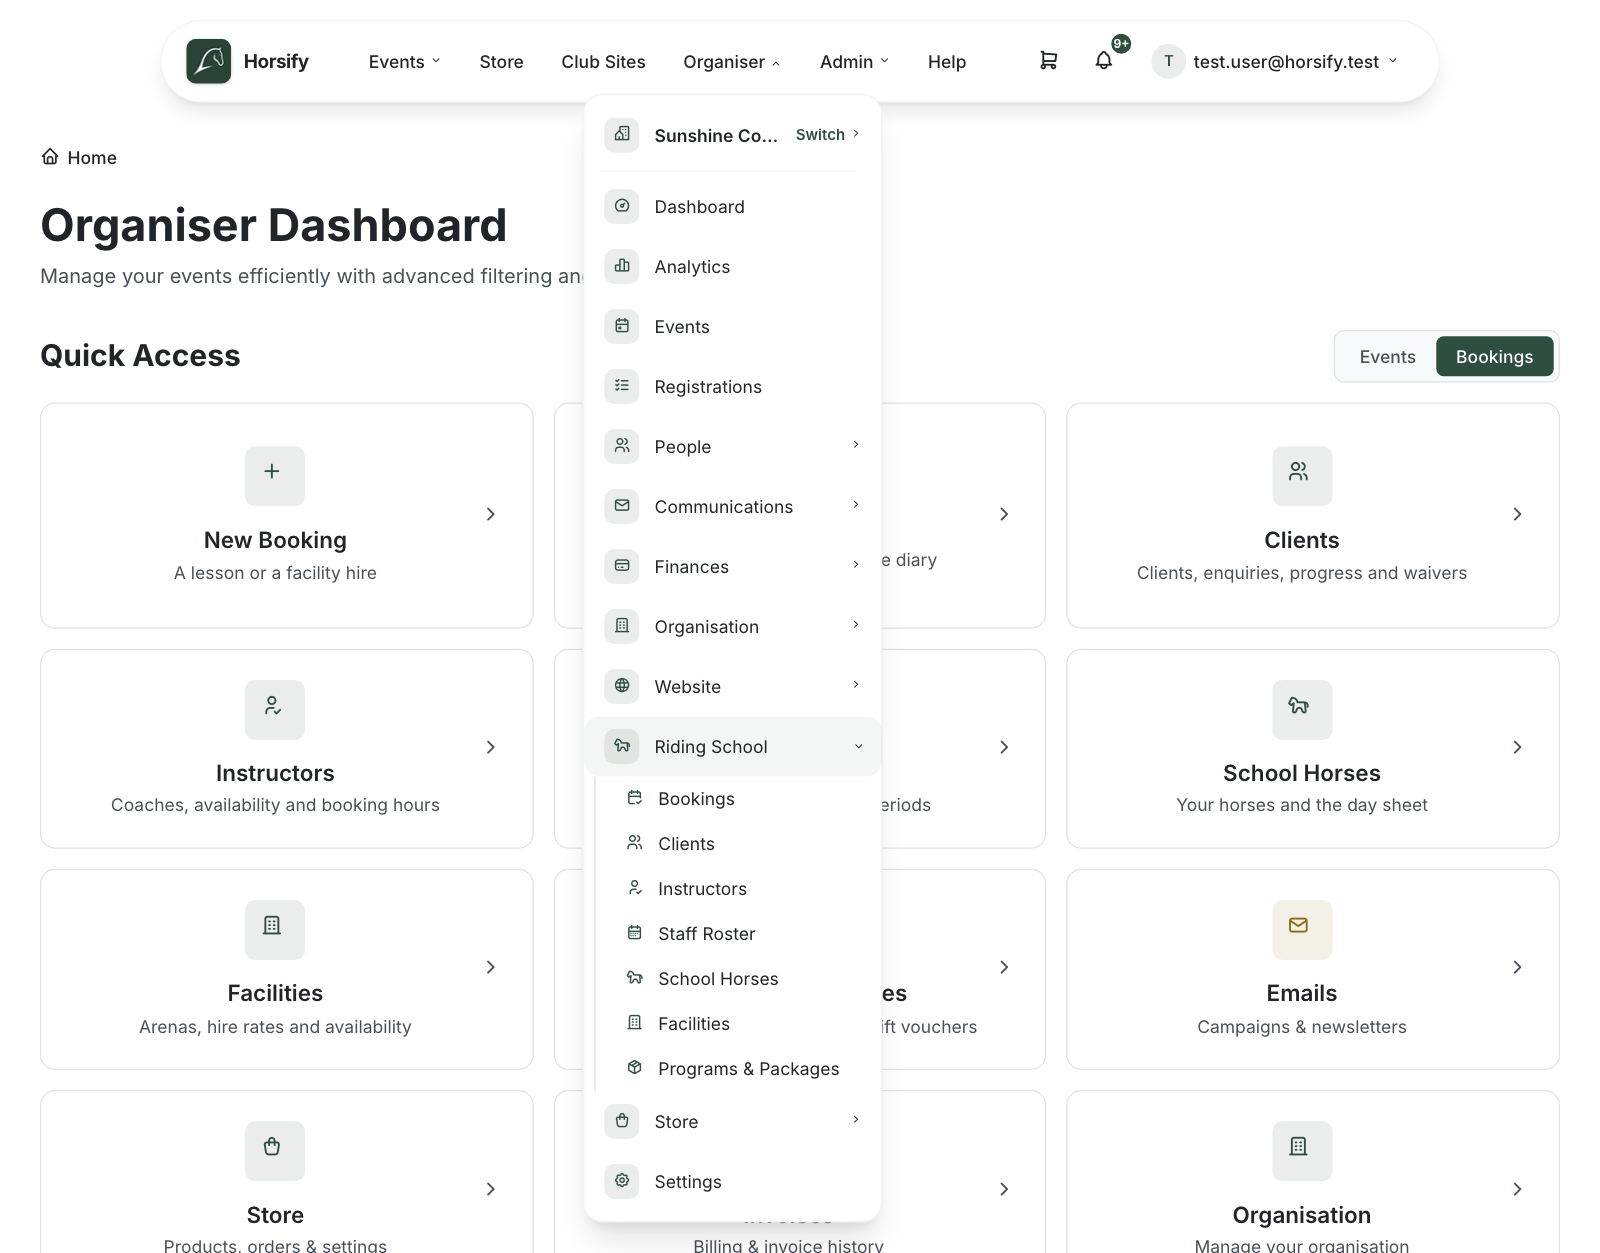Click the plus icon on New Booking card
1600x1253 pixels.
point(272,472)
